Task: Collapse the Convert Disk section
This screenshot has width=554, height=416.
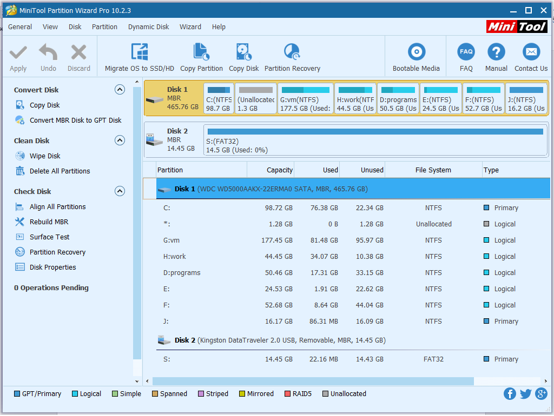Action: (x=120, y=90)
